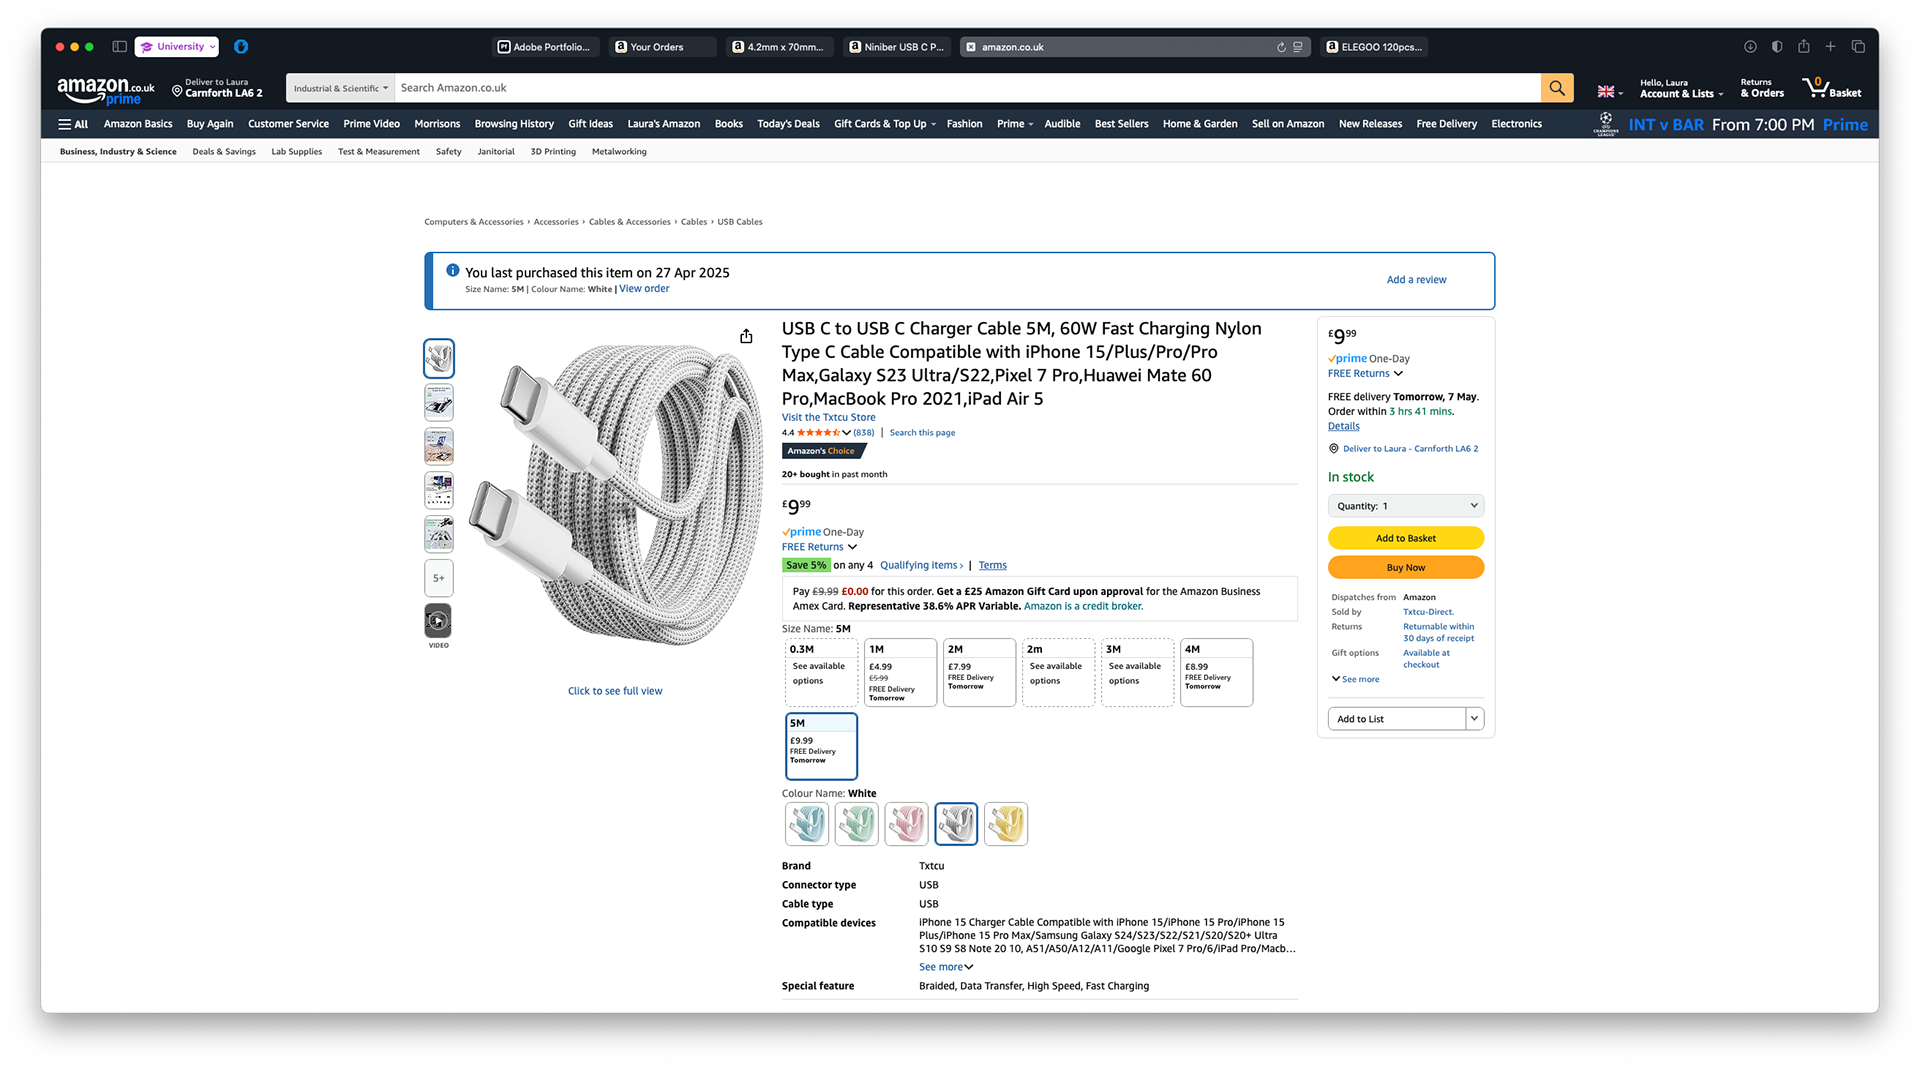The height and width of the screenshot is (1067, 1920).
Task: Select the 3M size option
Action: pyautogui.click(x=1137, y=672)
